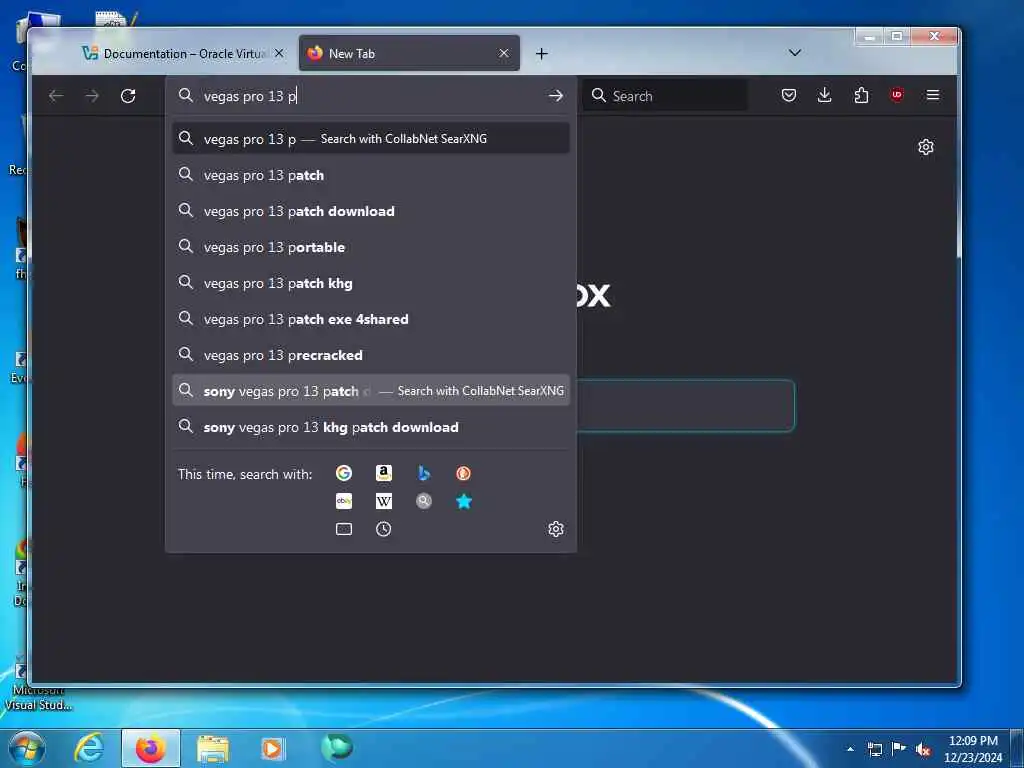
Task: Select suggestion 'vegas pro 13 patch exe 4shared'
Action: point(371,319)
